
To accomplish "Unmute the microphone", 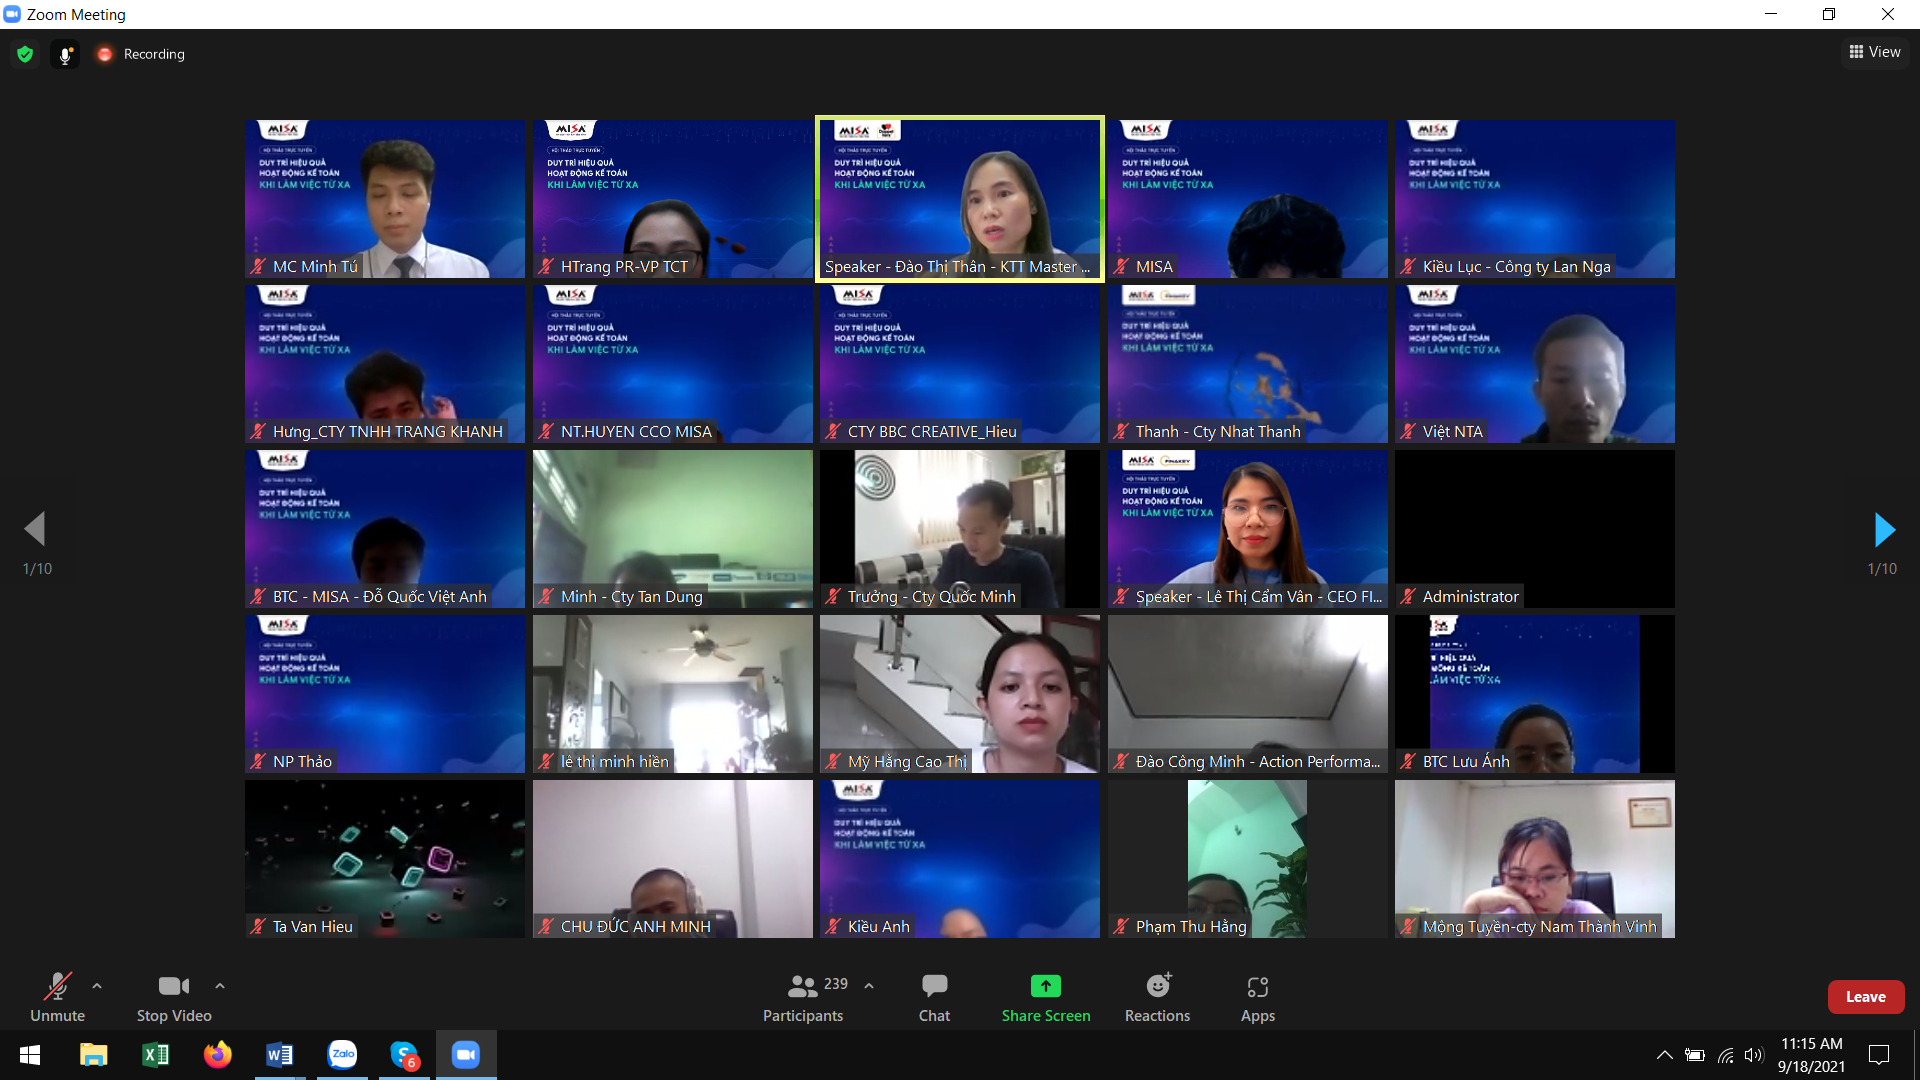I will 57,998.
